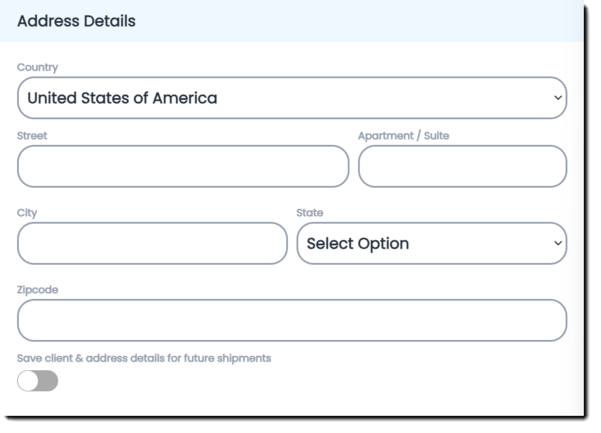Select the Zipcode input box
This screenshot has height=433, width=601.
(x=292, y=321)
